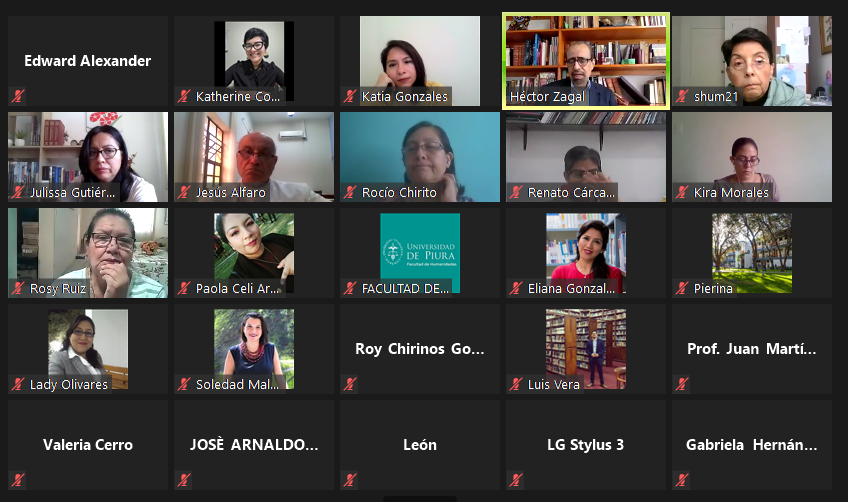
Task: Click muted mic icon next to Jesús Alfaro
Action: coord(184,192)
